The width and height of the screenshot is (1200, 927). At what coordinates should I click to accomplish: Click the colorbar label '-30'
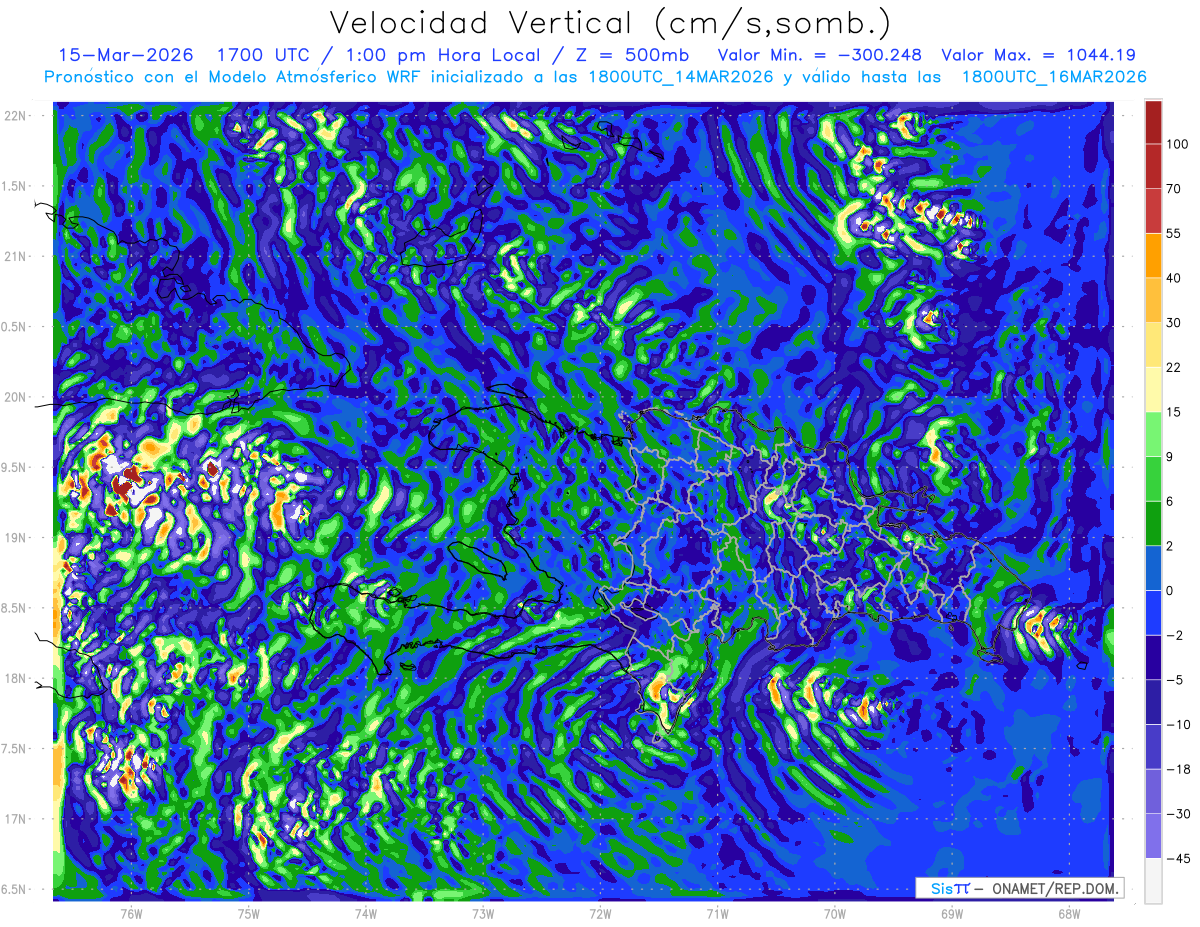coord(1177,814)
